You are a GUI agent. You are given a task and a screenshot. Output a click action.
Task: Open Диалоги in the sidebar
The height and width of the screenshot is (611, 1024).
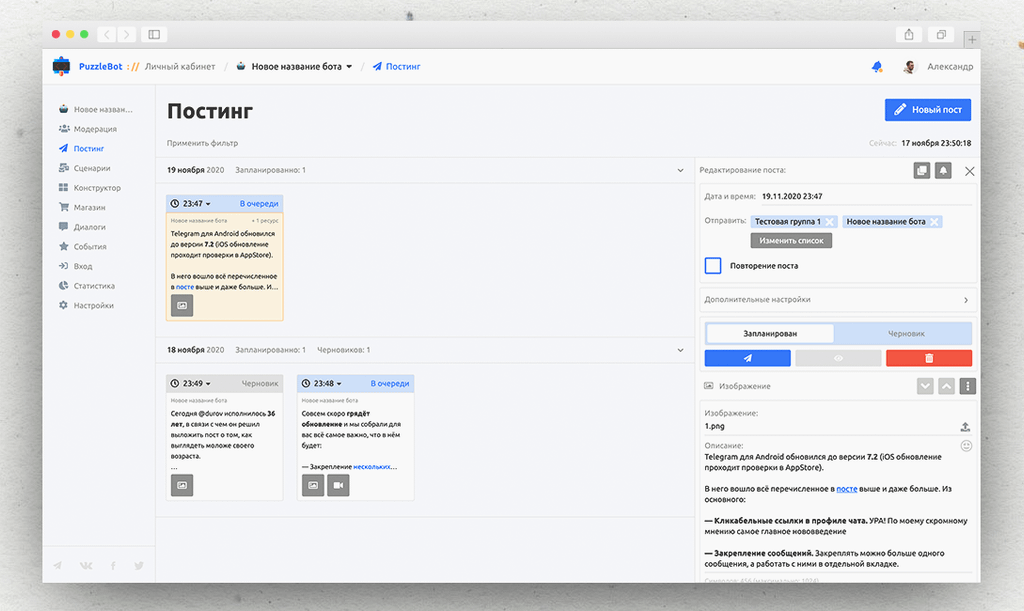click(82, 227)
